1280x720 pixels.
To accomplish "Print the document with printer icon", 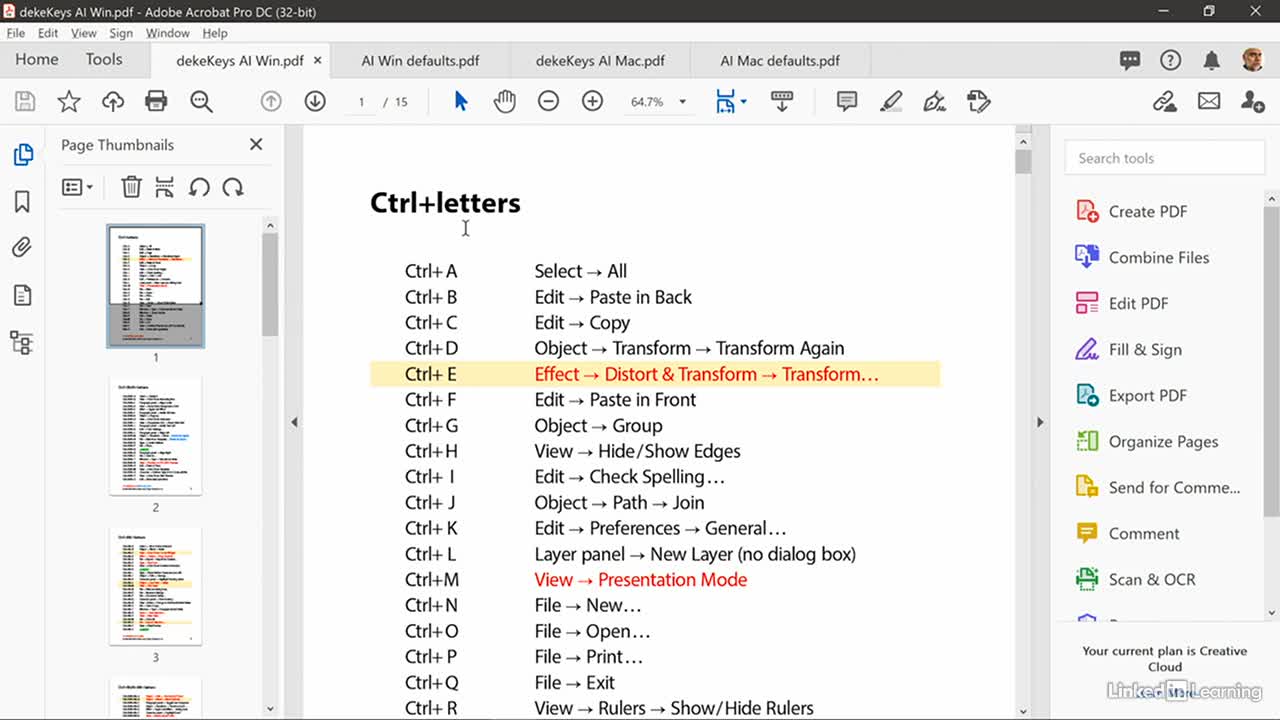I will (156, 101).
